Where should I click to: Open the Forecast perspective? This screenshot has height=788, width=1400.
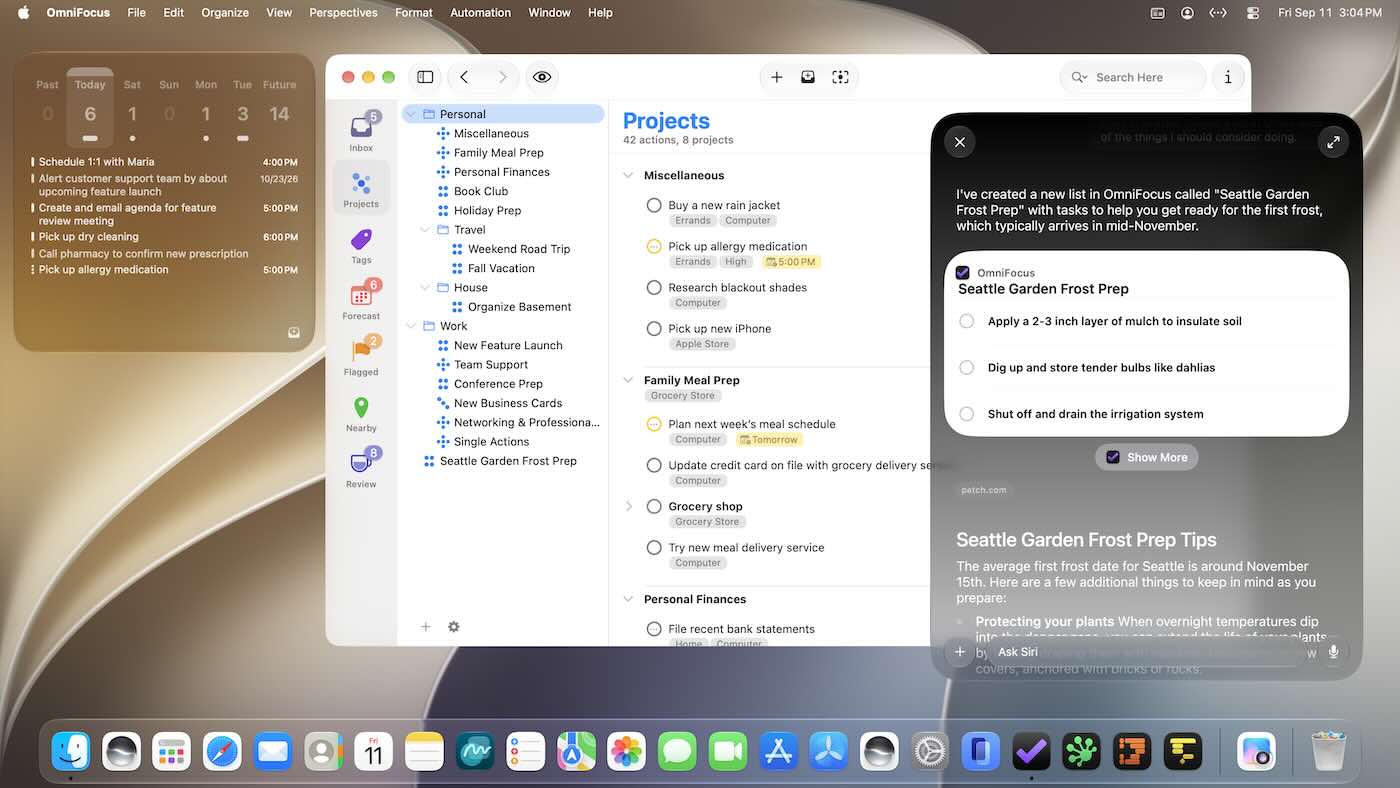[361, 299]
